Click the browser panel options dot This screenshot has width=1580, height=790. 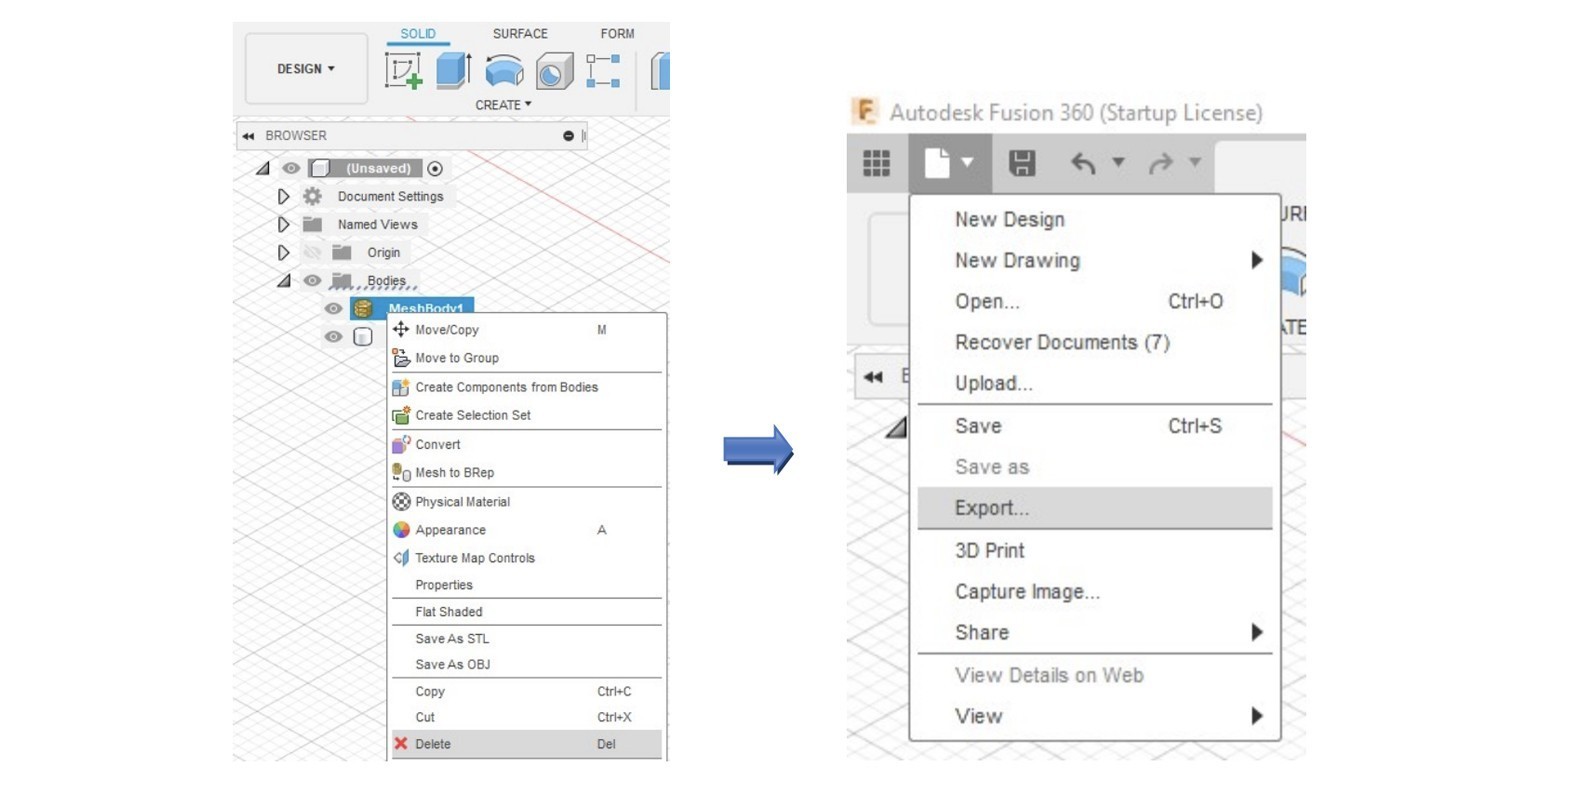(x=568, y=136)
